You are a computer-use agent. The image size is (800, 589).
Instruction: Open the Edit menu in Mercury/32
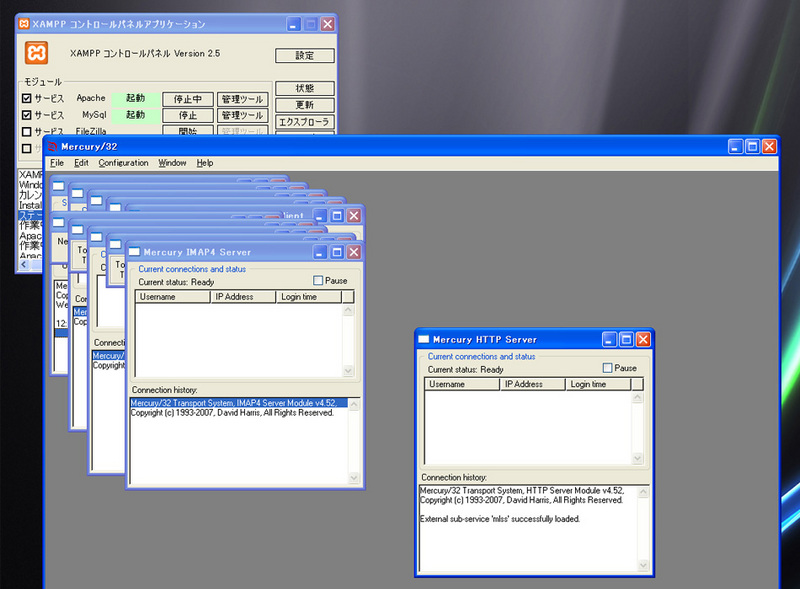coord(81,163)
